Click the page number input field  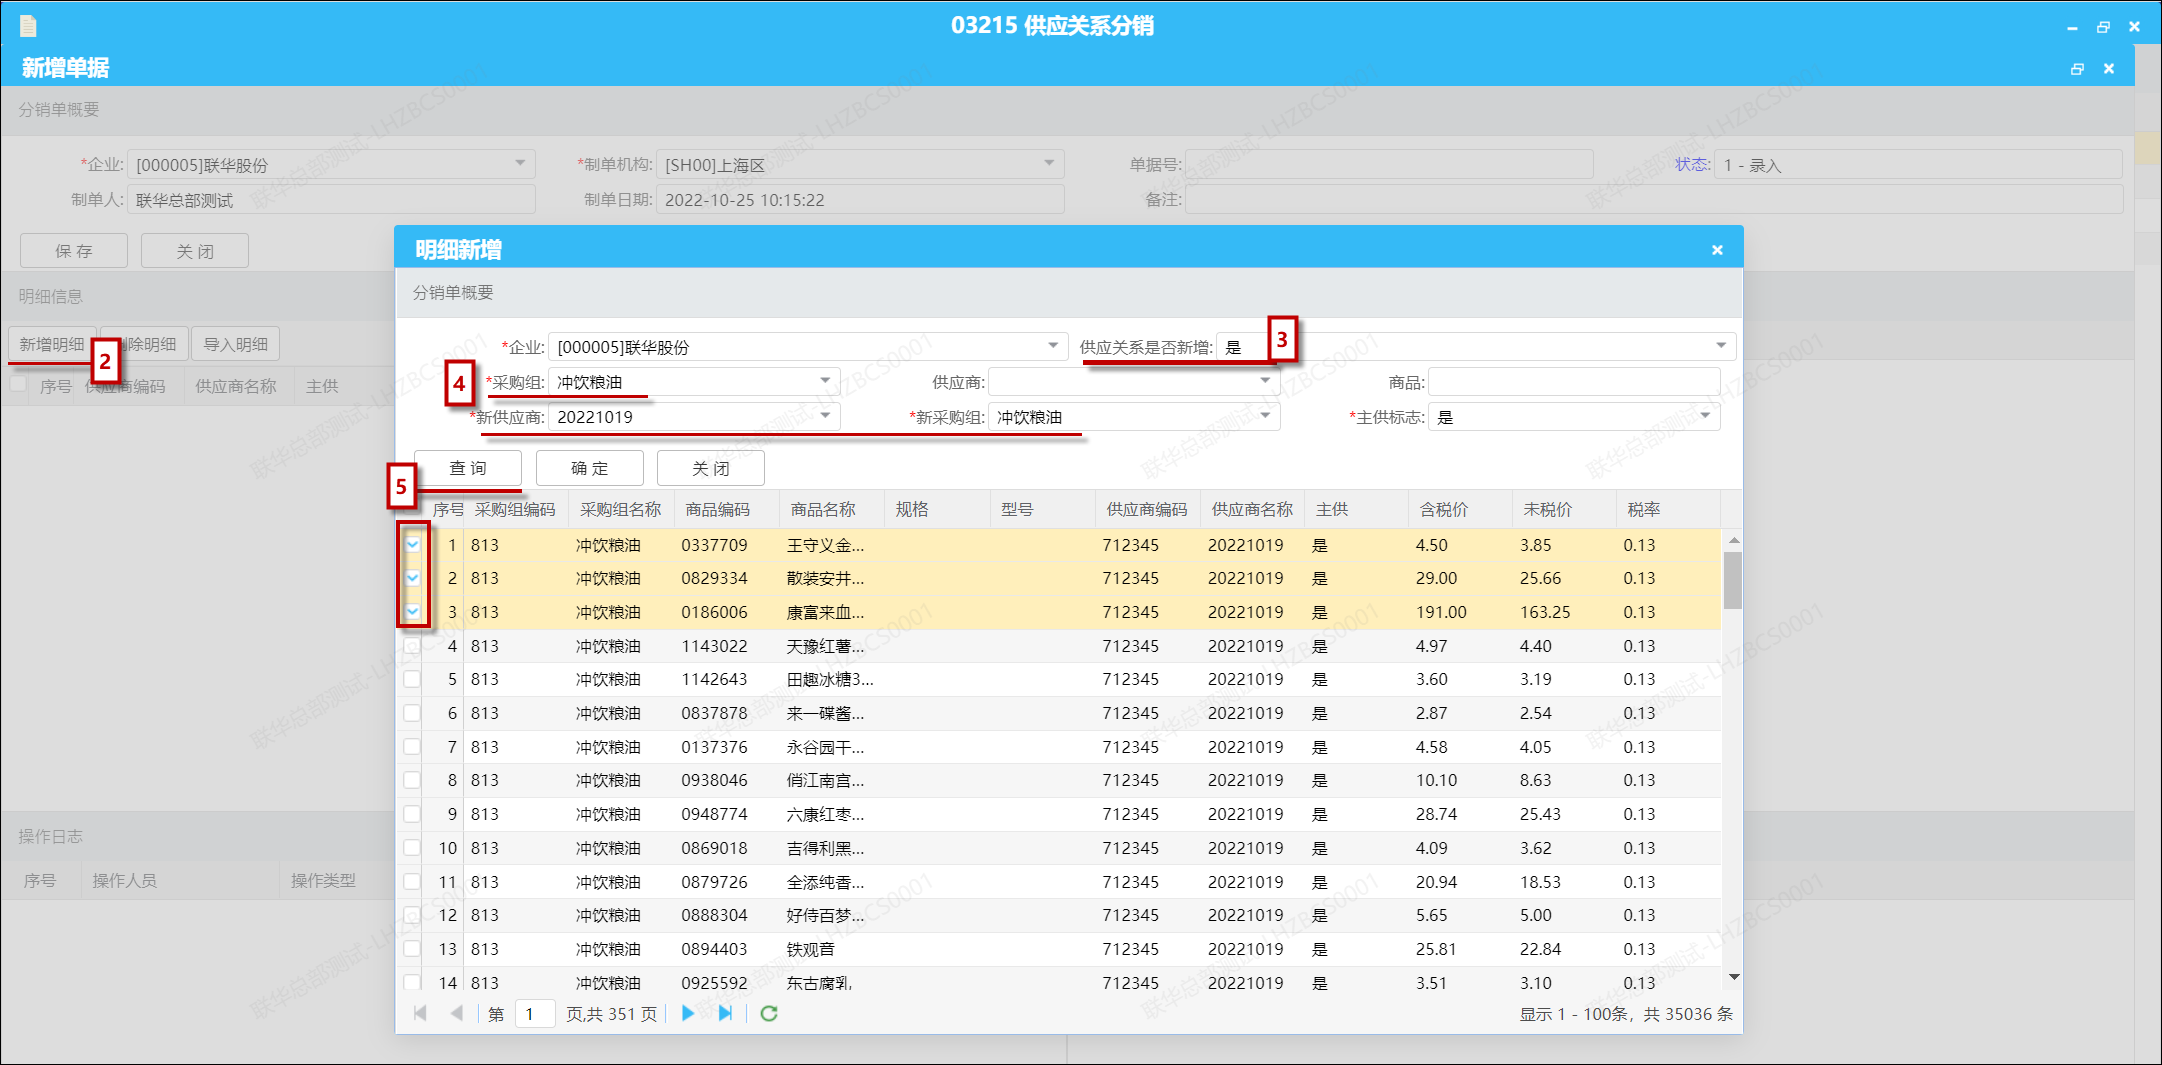535,1014
